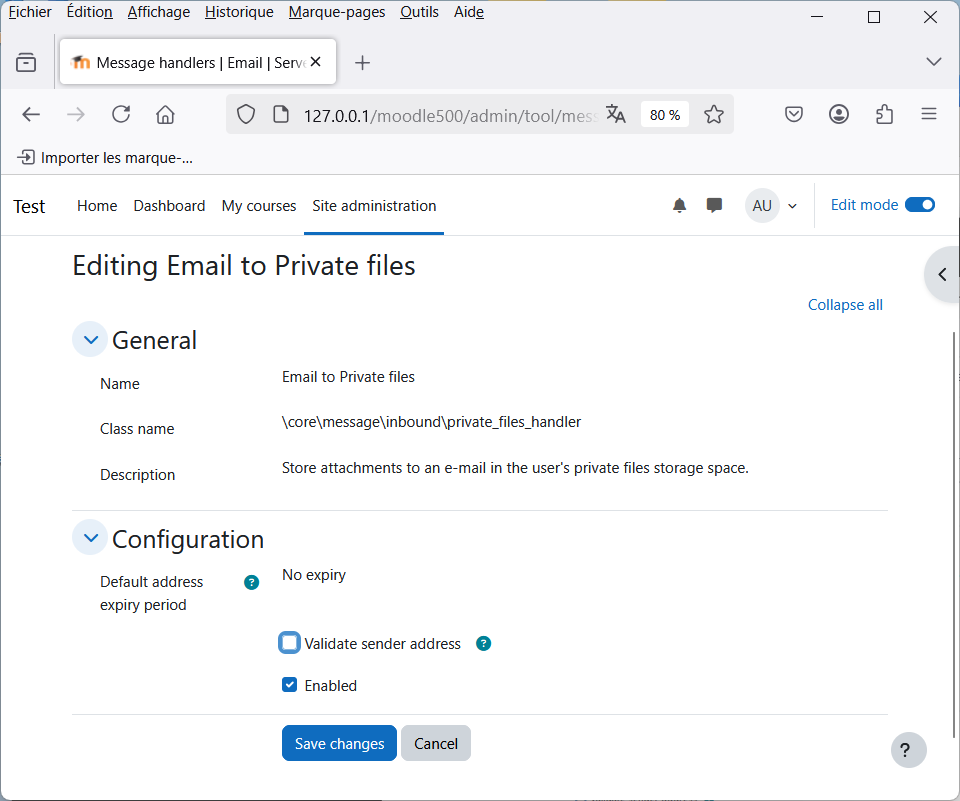Click the 80 % zoom level indicator

(665, 115)
